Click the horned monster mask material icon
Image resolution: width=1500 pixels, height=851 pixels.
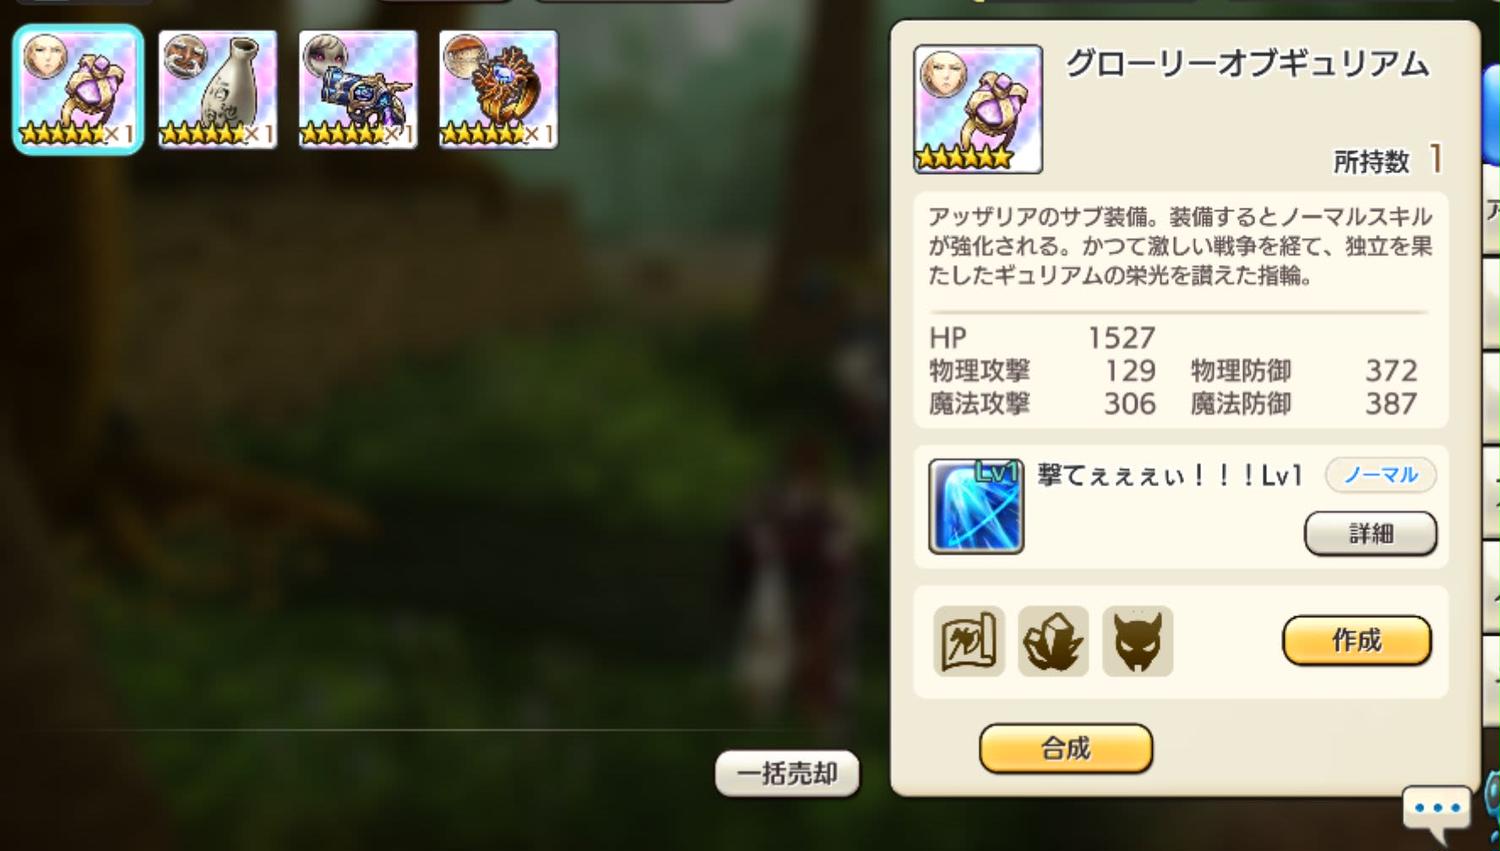[1138, 641]
